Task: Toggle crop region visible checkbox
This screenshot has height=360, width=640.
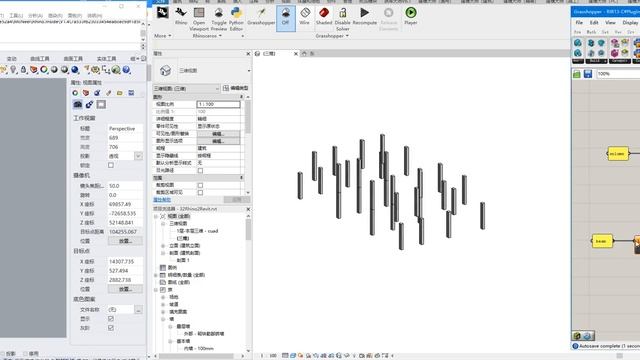Action: click(x=200, y=192)
